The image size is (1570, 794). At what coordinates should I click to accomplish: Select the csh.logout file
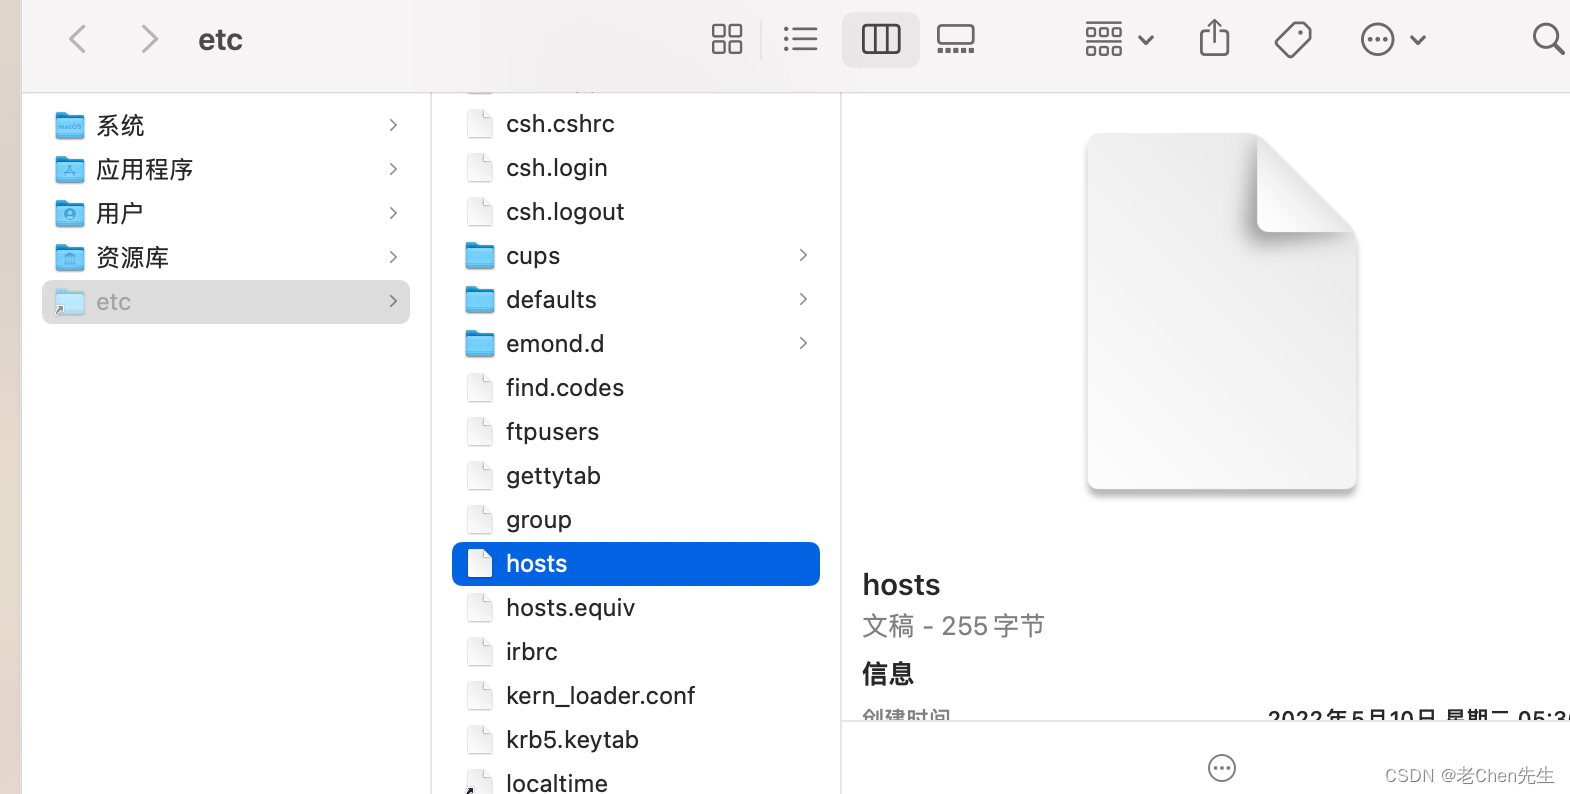point(636,212)
